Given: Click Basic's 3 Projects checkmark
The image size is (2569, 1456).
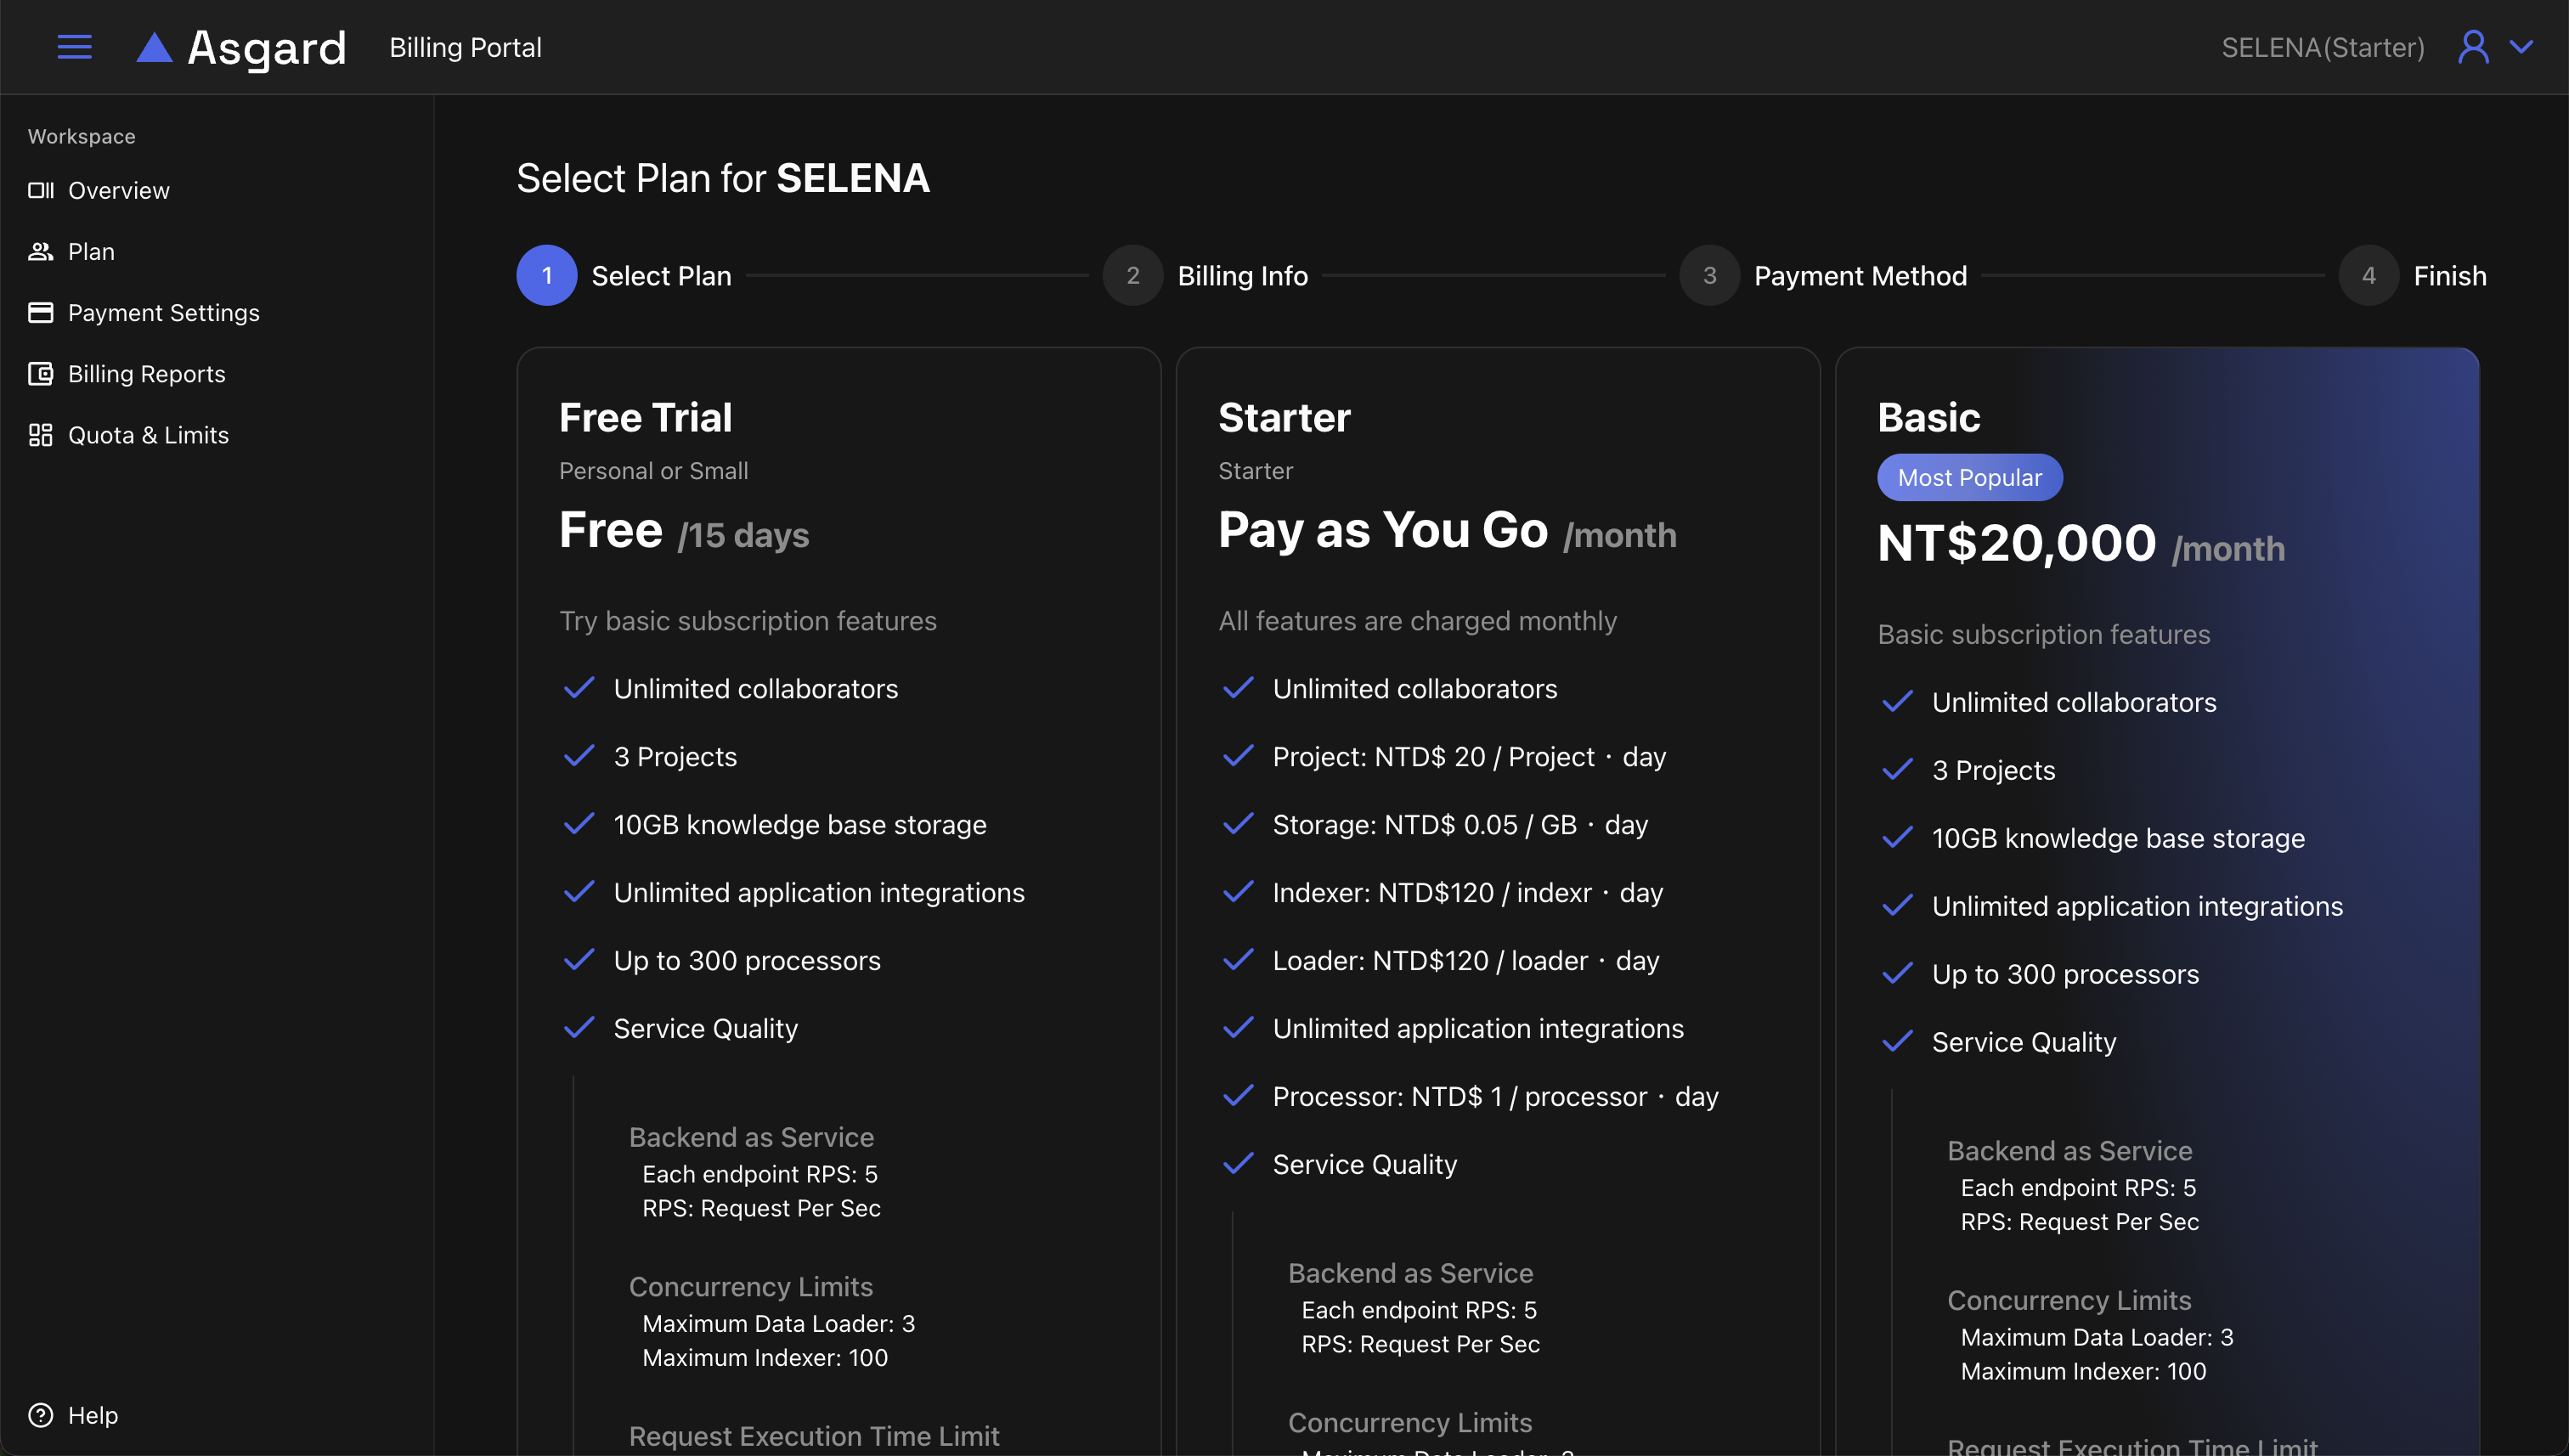Looking at the screenshot, I should click(1897, 770).
